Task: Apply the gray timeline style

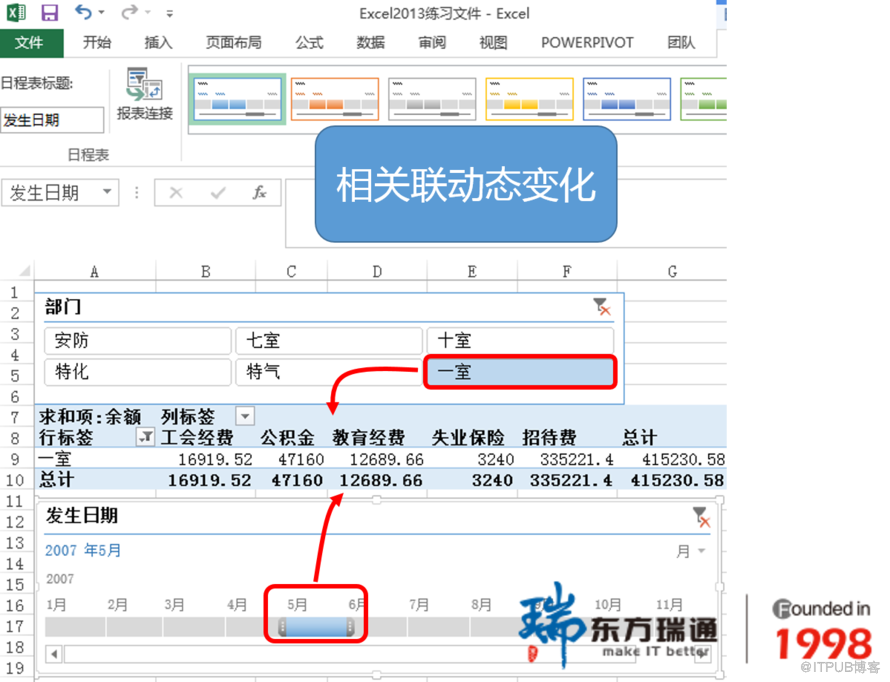Action: pyautogui.click(x=432, y=99)
